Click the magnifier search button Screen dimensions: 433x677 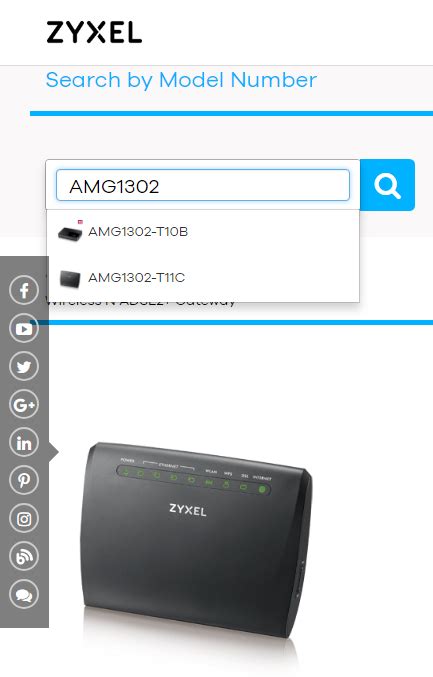(x=387, y=185)
